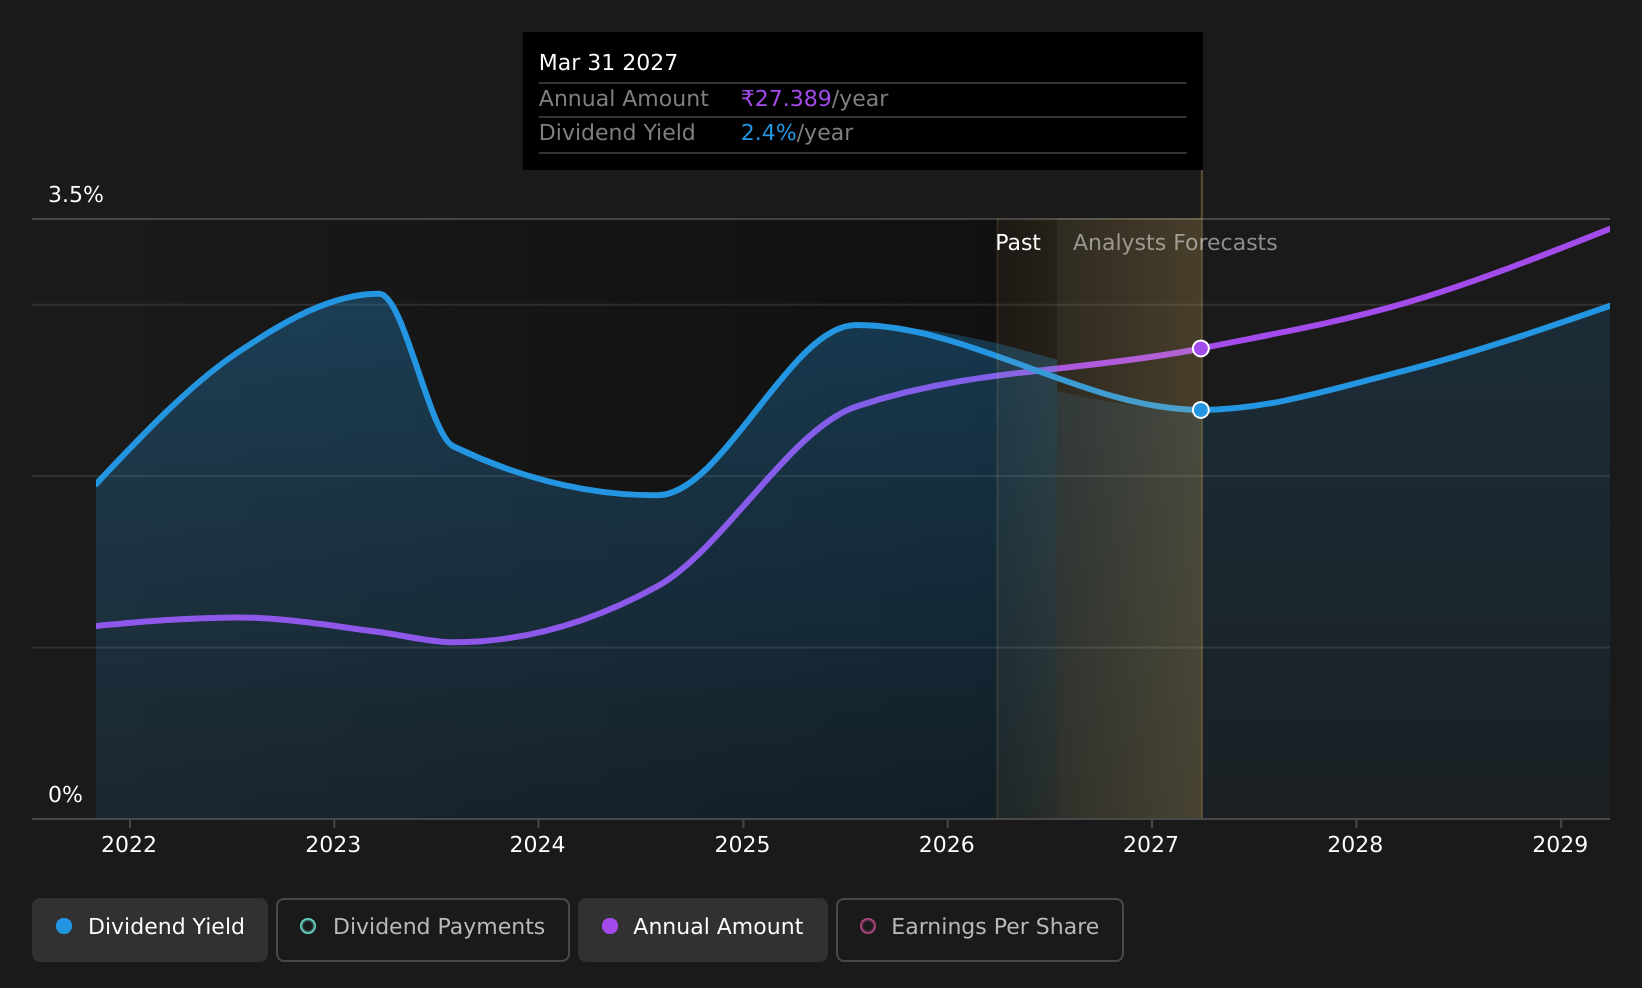Screen dimensions: 1642x988
Task: Toggle the Annual Amount series
Action: [x=702, y=929]
